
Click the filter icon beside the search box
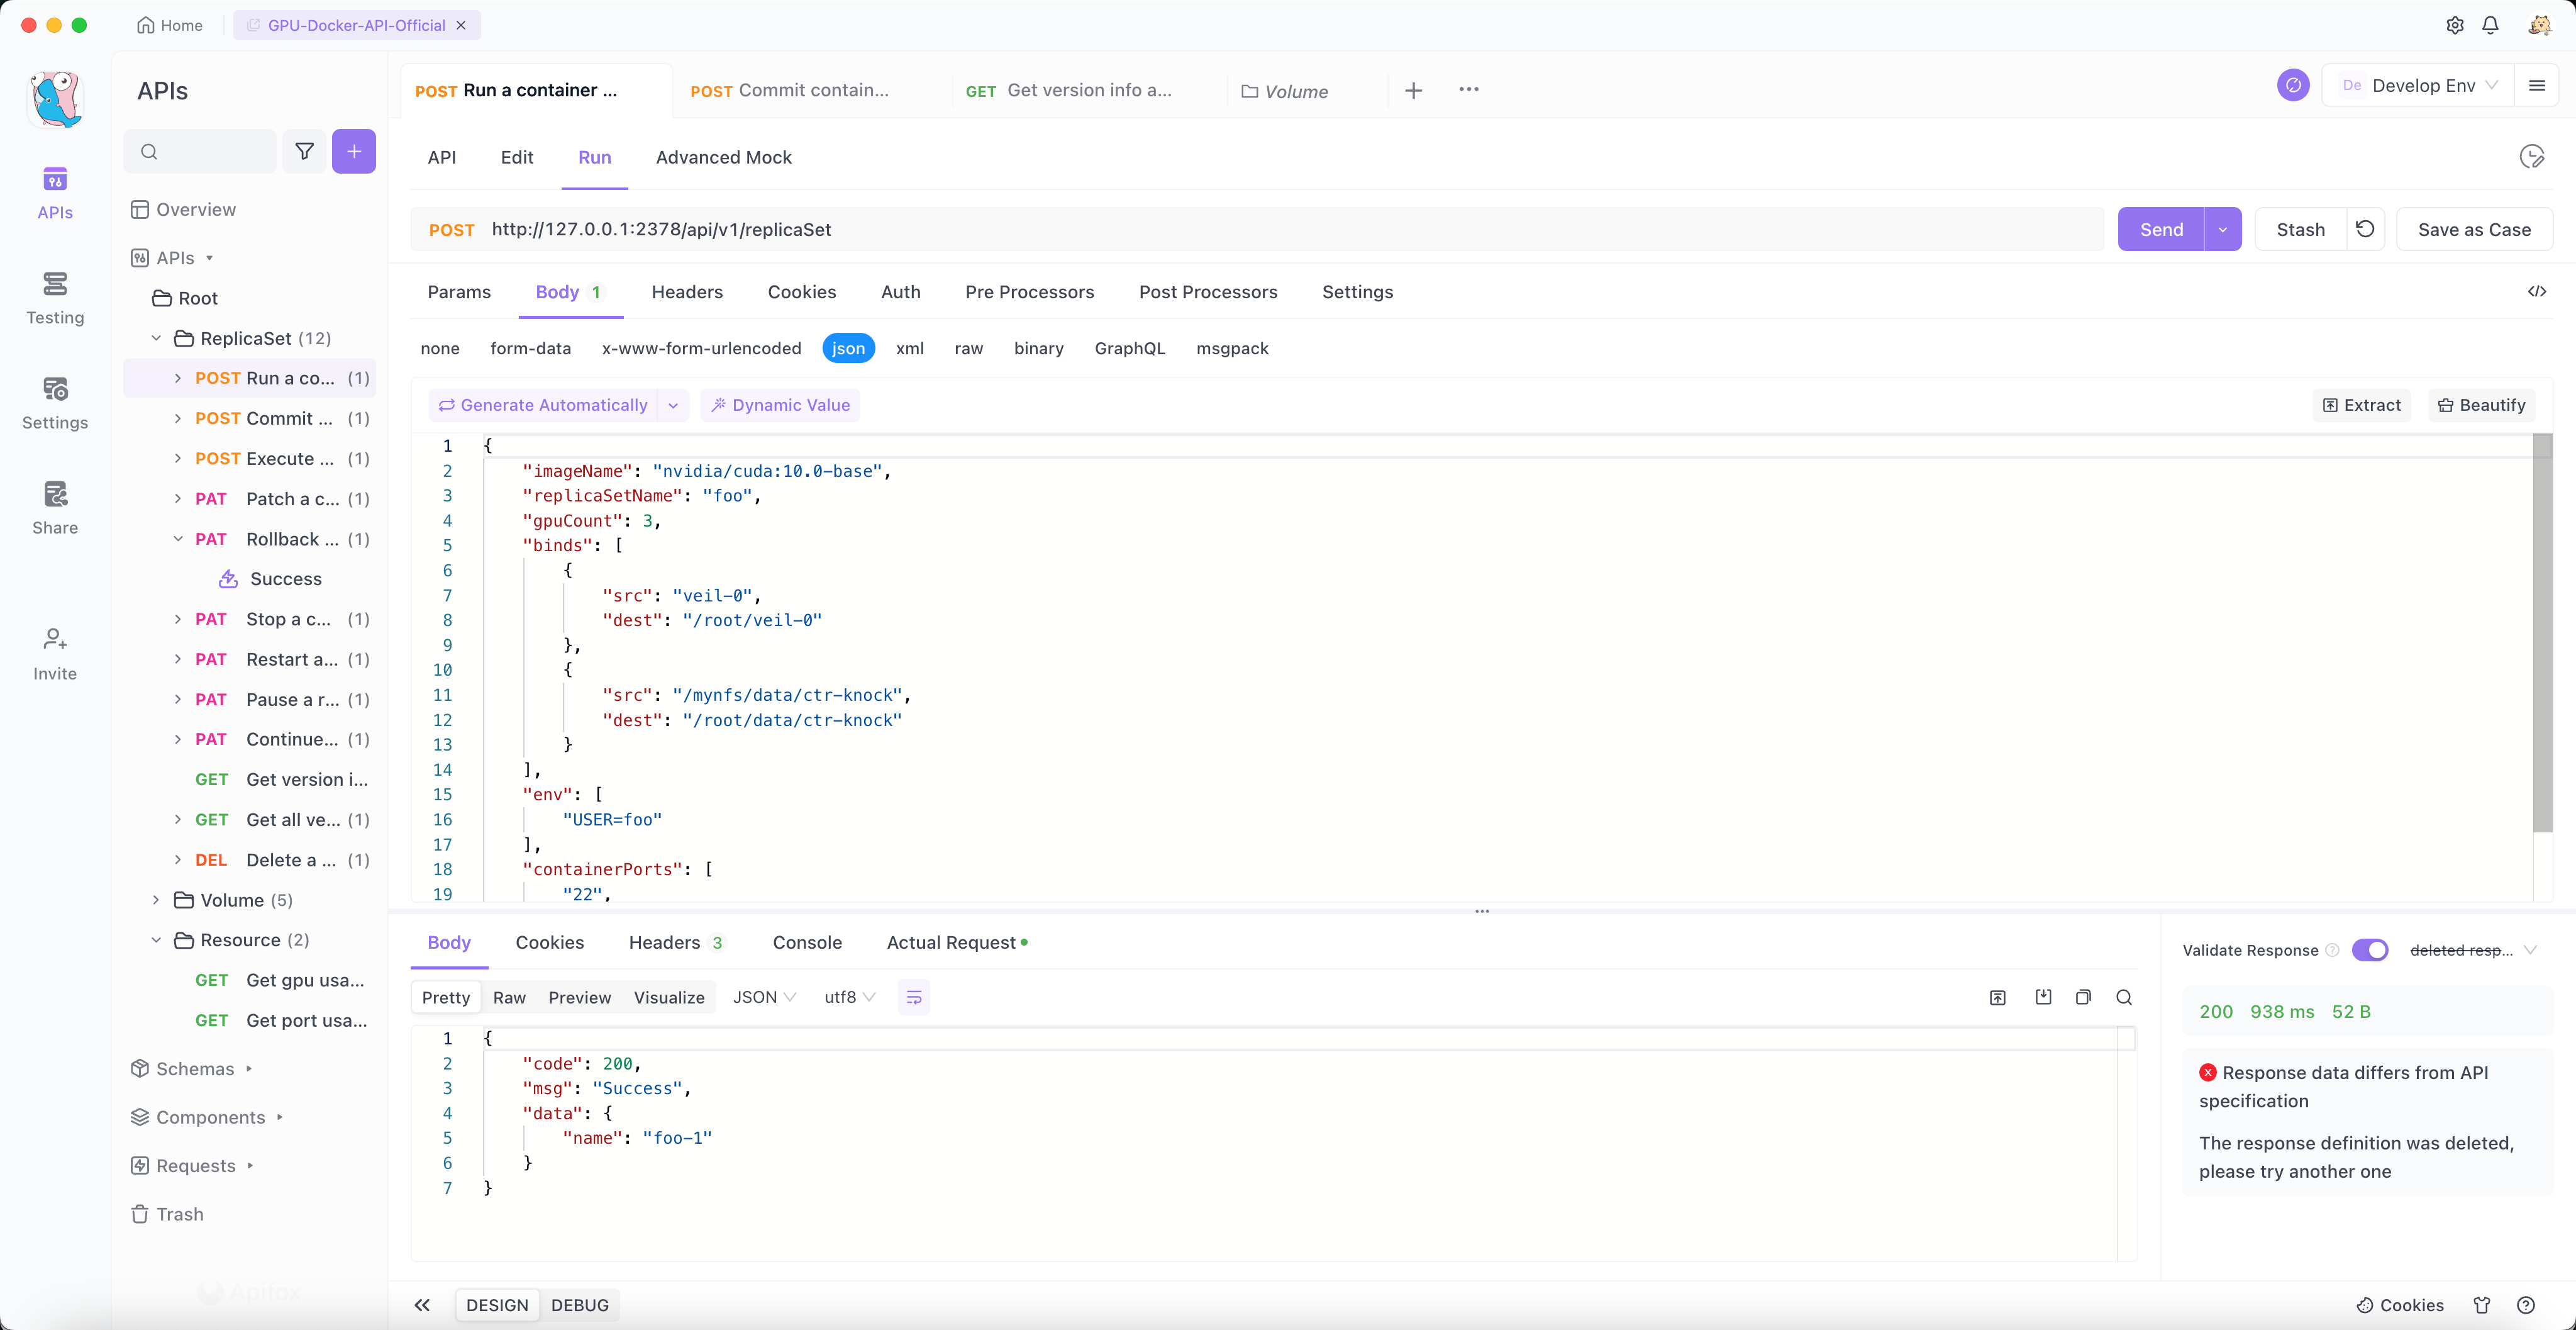(x=304, y=151)
